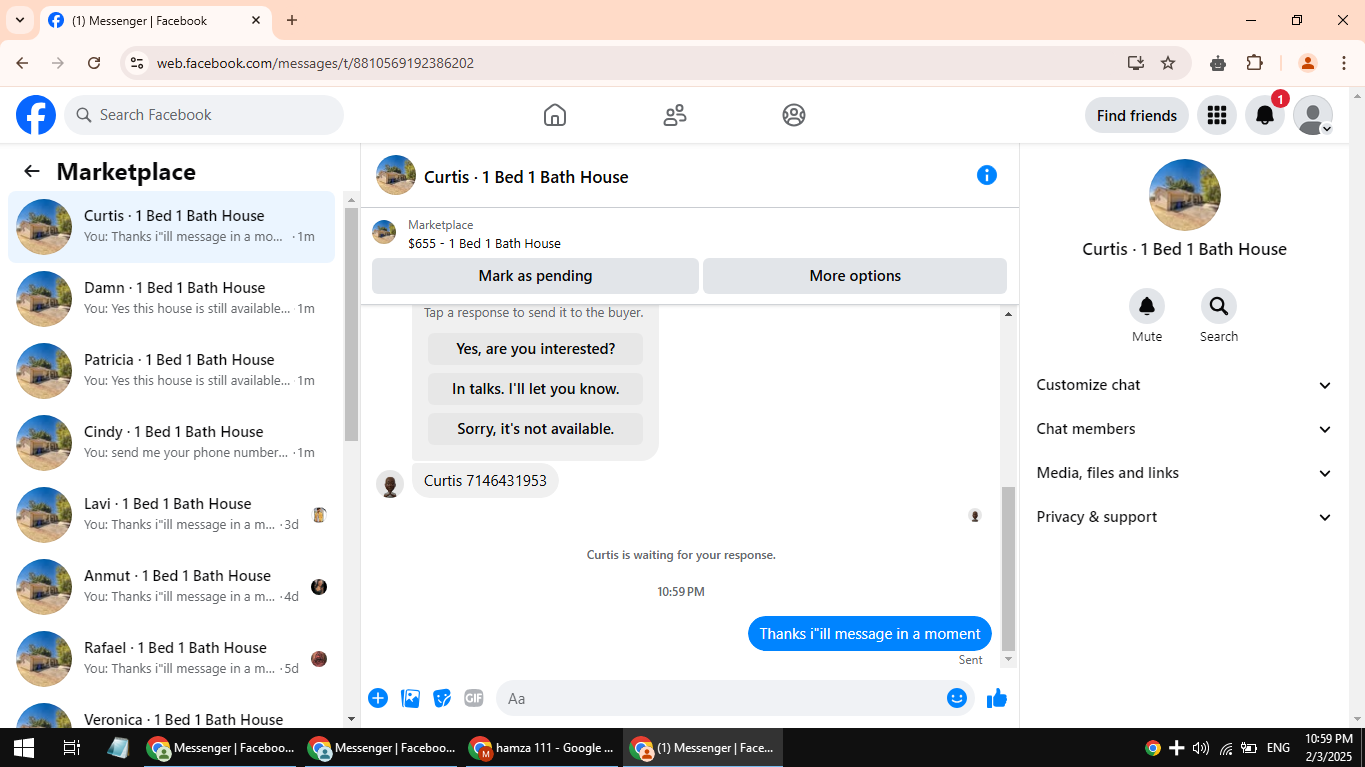
Task: Mute the Curtis conversation
Action: (1147, 306)
